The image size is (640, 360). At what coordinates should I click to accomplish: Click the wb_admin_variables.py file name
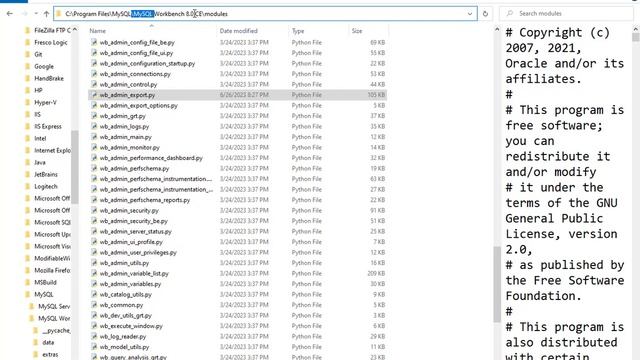click(130, 284)
